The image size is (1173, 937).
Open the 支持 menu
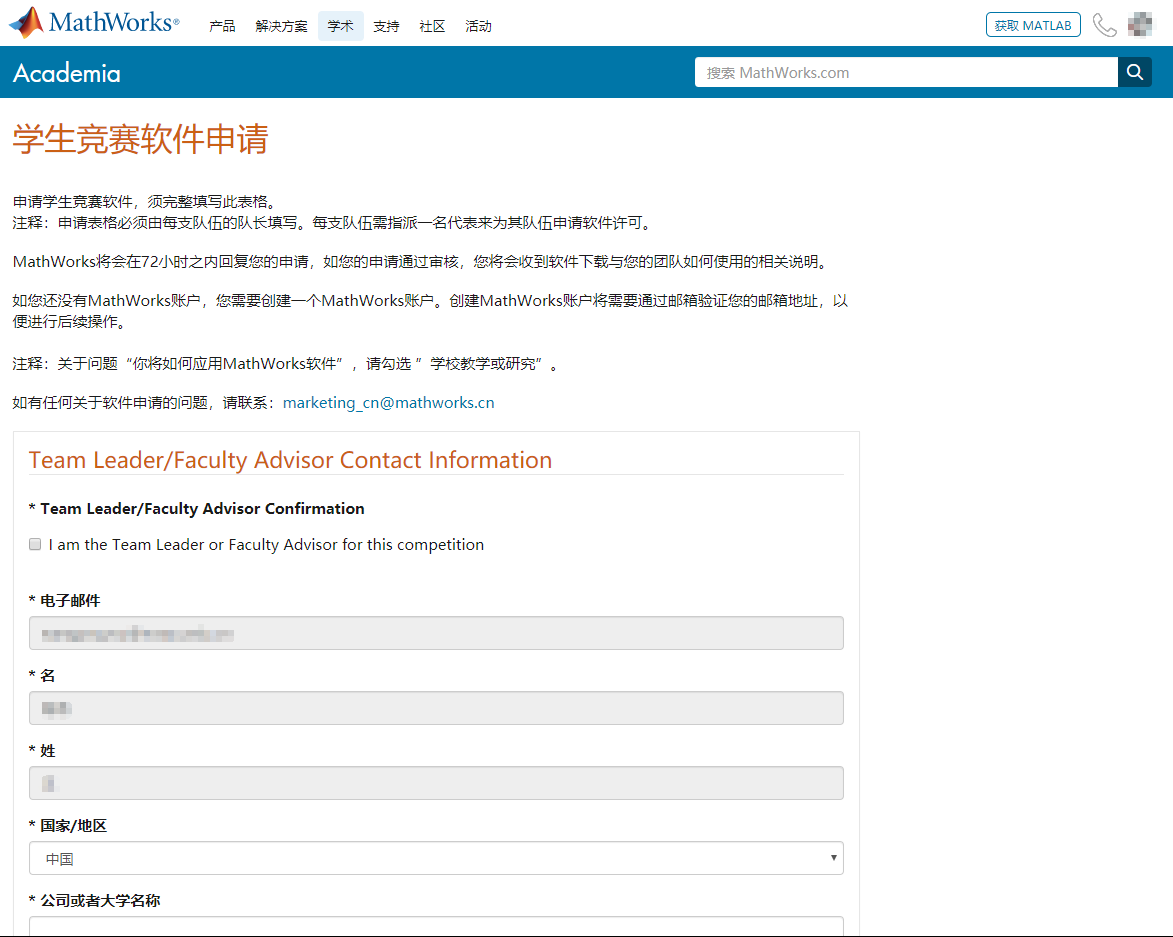pyautogui.click(x=386, y=26)
